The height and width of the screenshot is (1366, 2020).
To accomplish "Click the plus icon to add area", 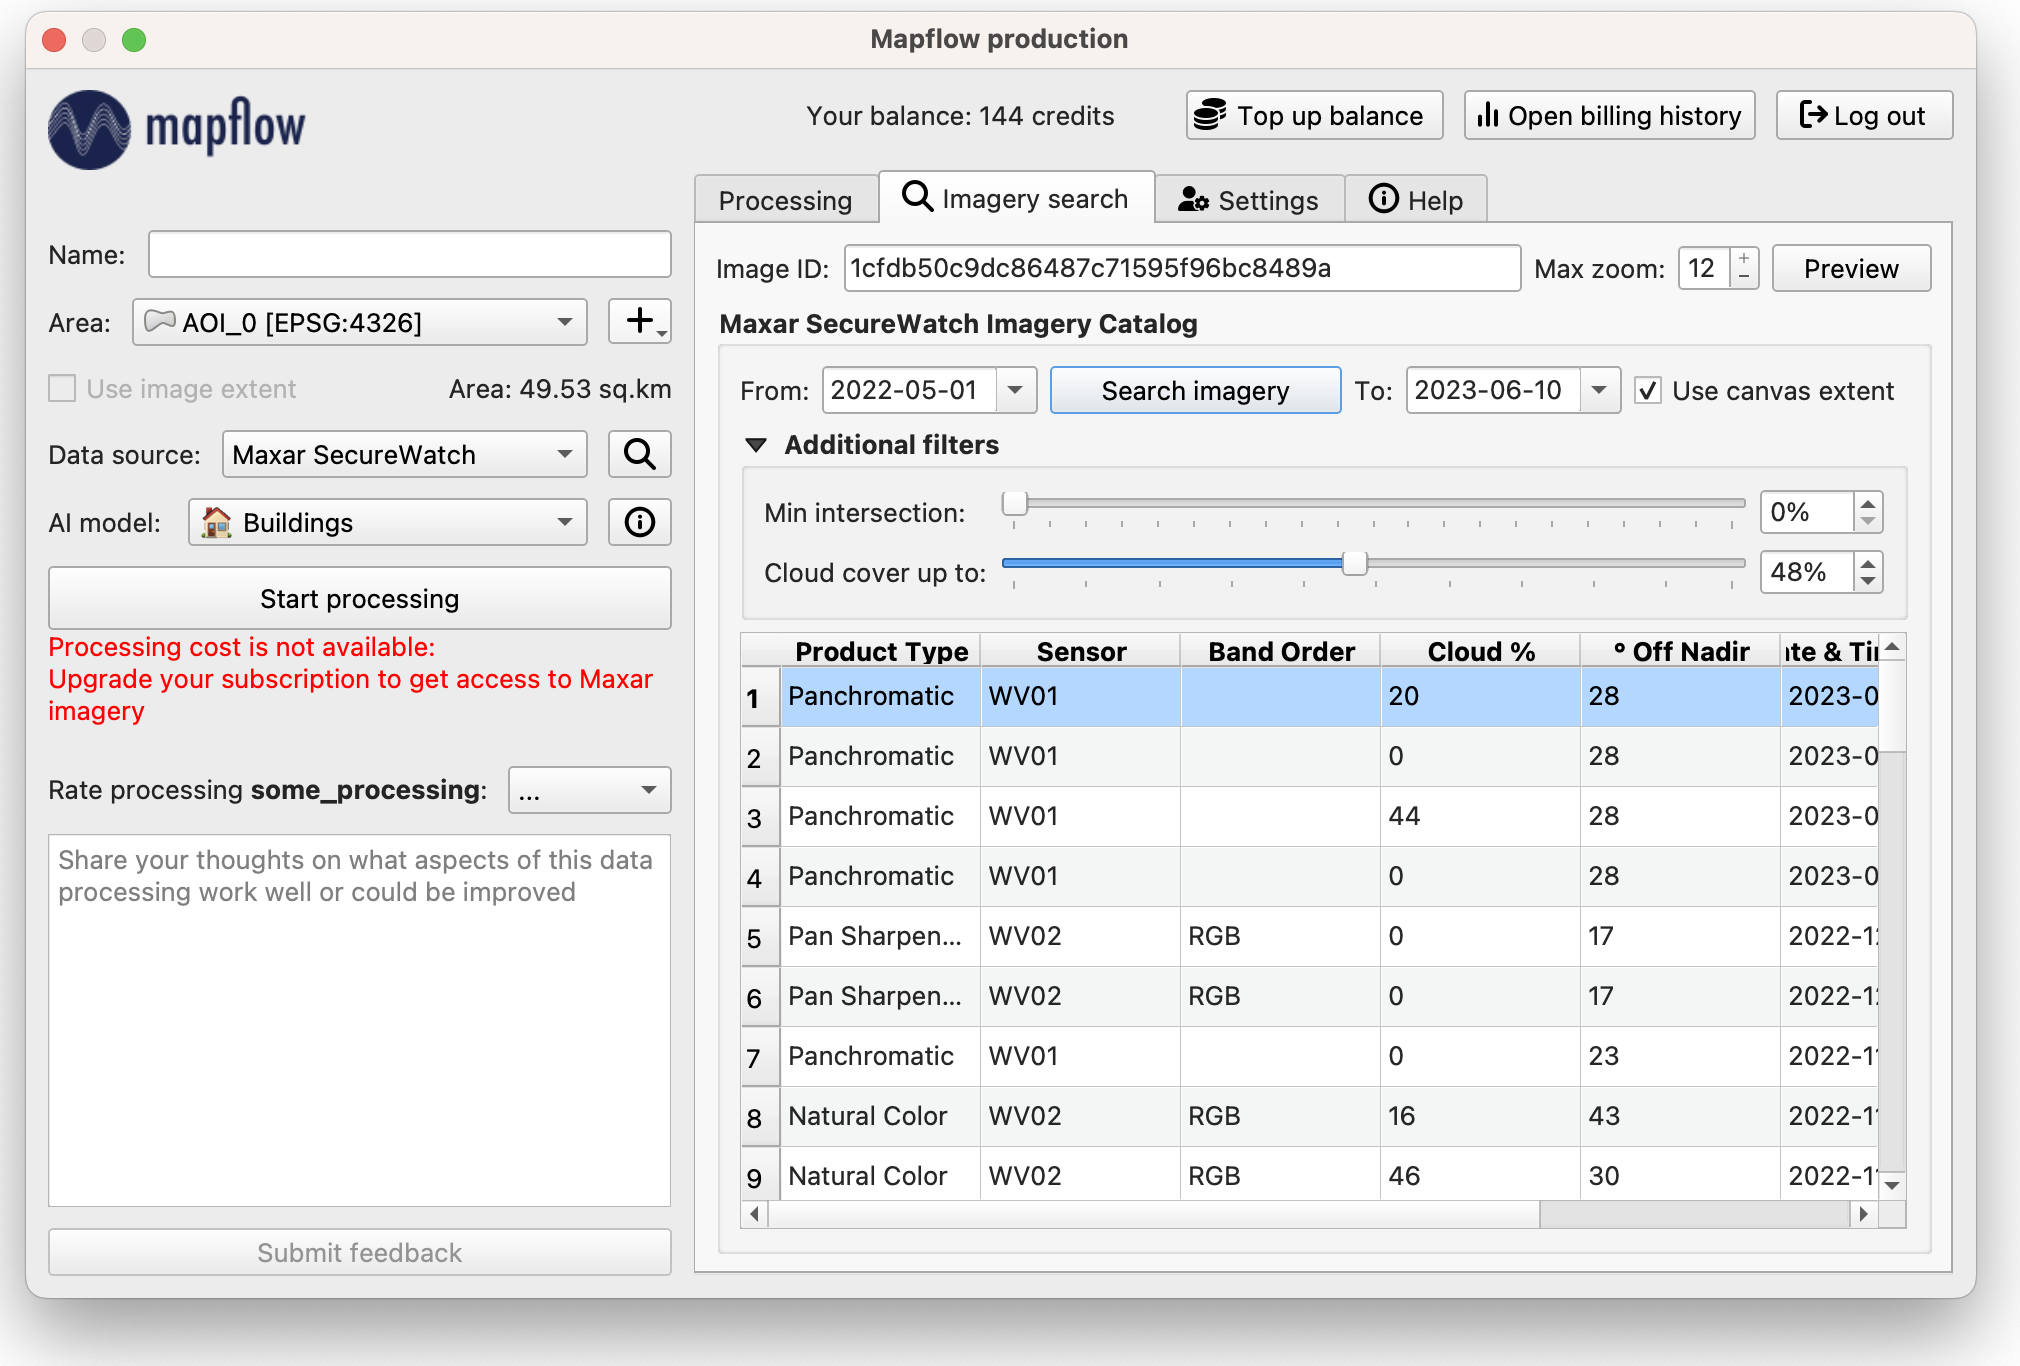I will coord(639,322).
